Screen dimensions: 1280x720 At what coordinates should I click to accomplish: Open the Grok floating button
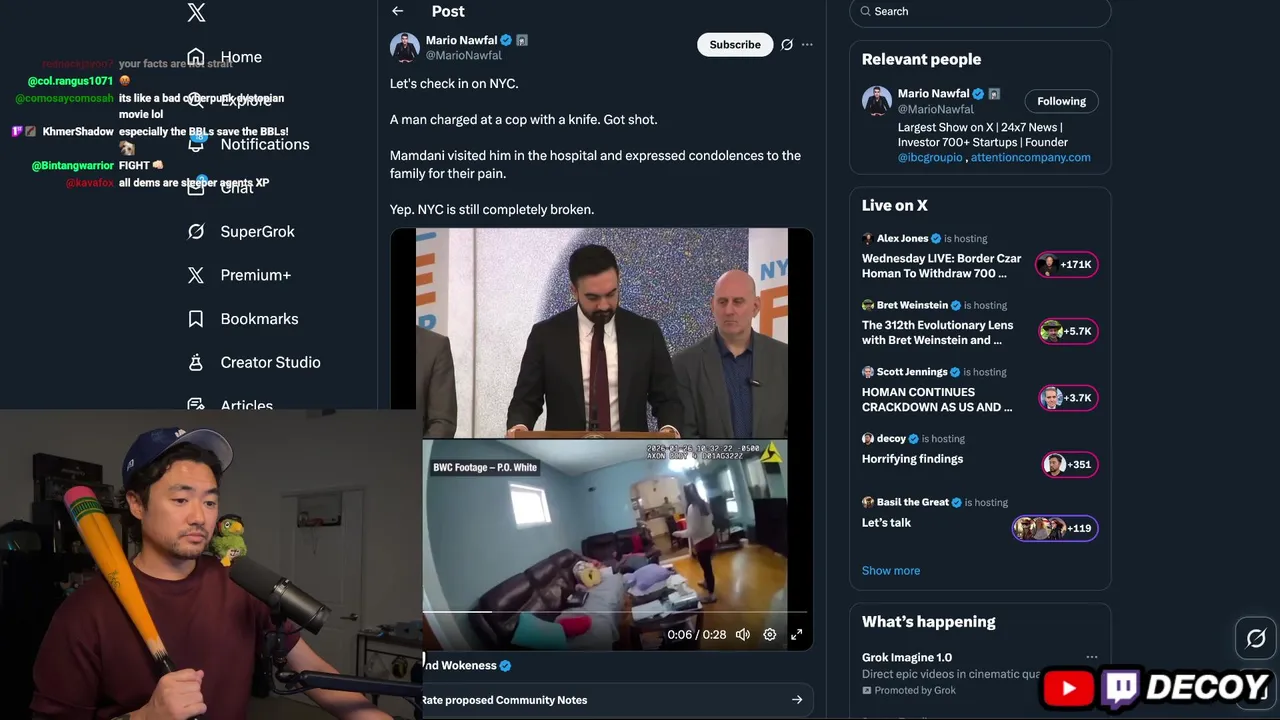(x=1256, y=638)
